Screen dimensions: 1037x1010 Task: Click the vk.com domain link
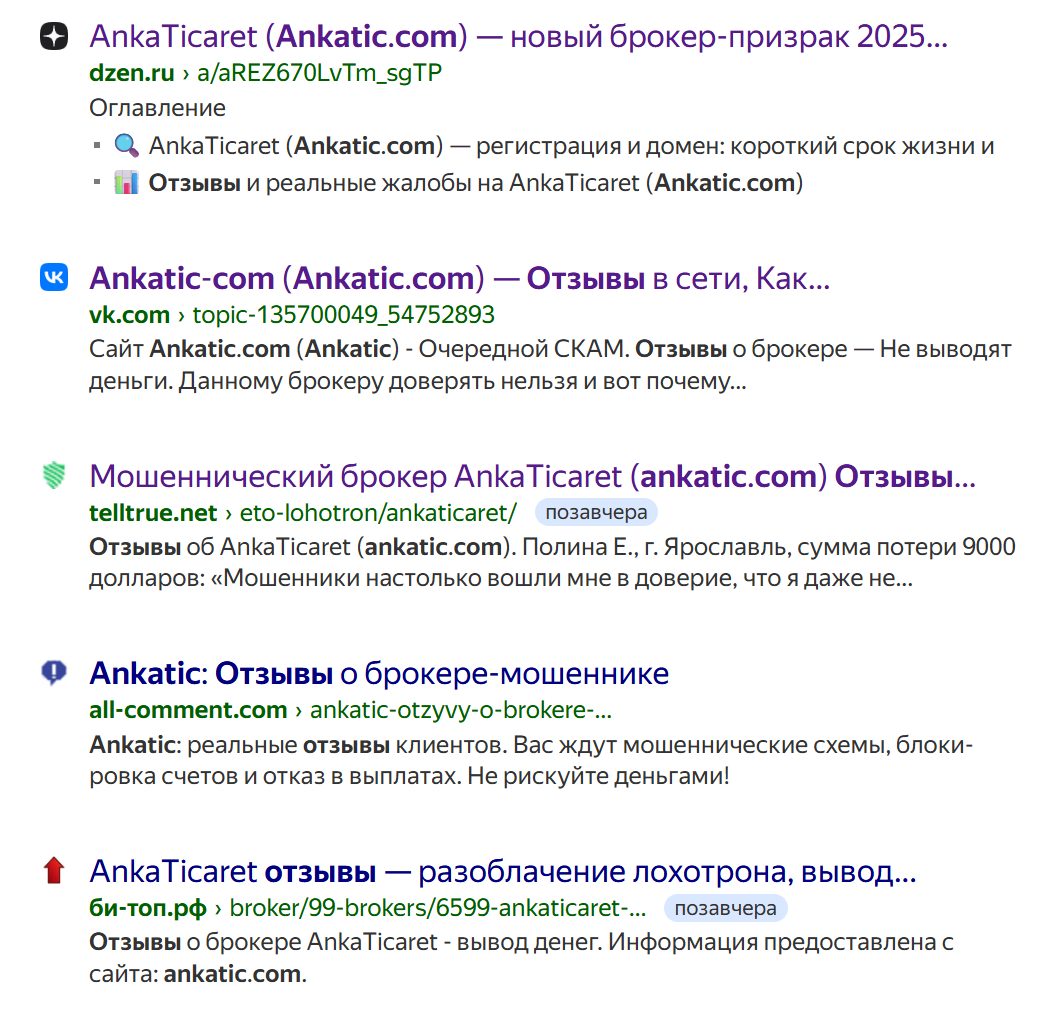128,314
